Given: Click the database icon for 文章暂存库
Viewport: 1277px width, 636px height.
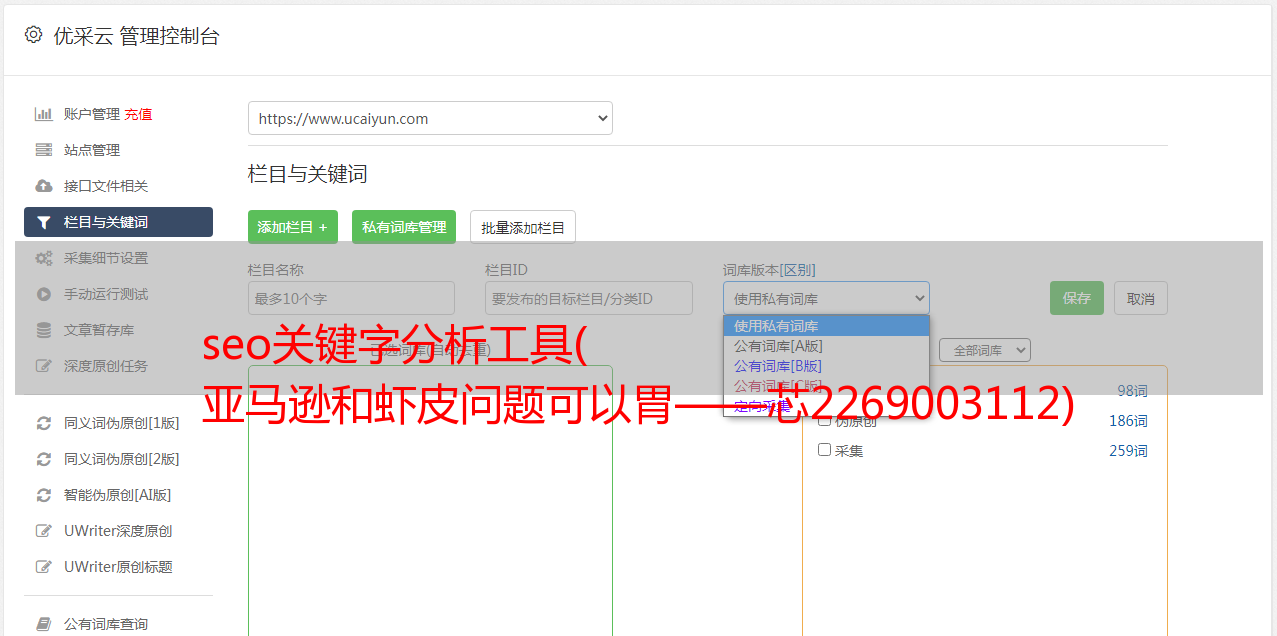Looking at the screenshot, I should pos(43,330).
